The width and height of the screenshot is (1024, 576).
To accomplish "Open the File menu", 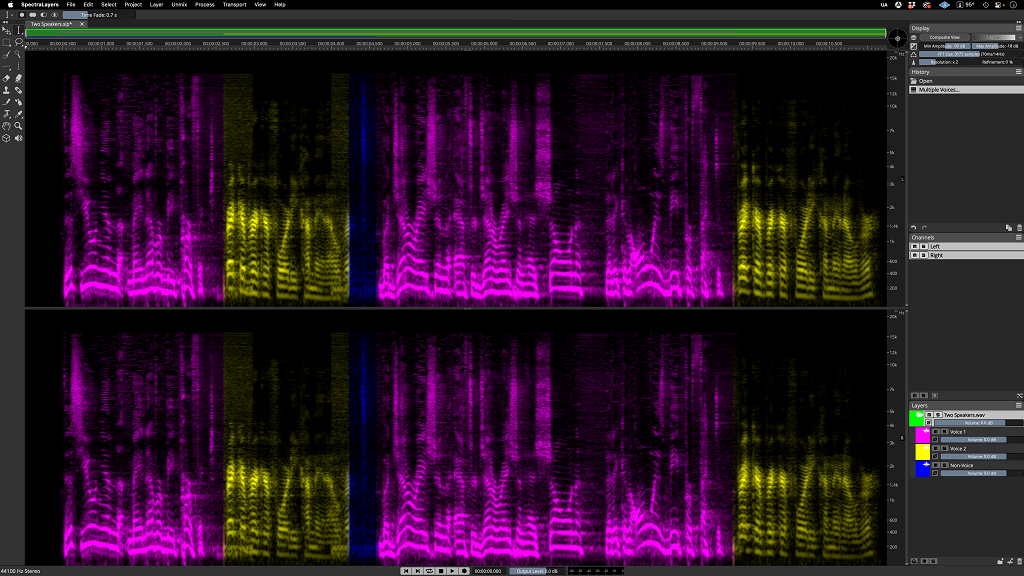I will point(71,5).
